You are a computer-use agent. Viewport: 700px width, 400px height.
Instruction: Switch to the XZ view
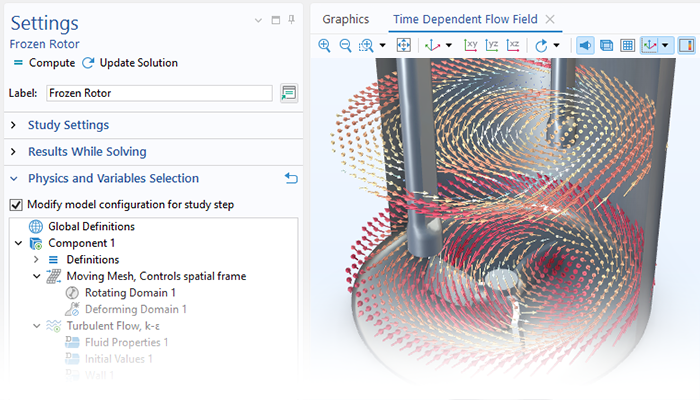click(513, 45)
